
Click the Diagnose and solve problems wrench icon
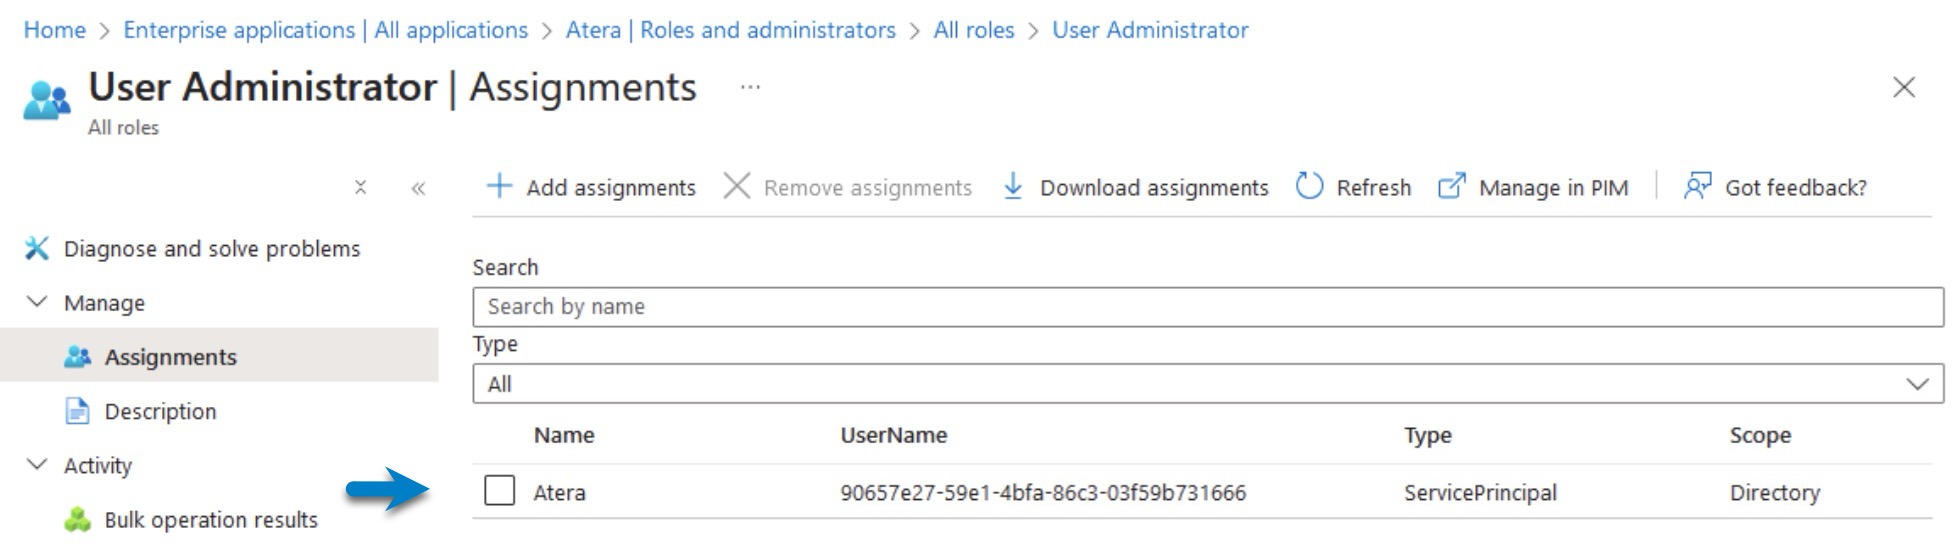pyautogui.click(x=36, y=248)
